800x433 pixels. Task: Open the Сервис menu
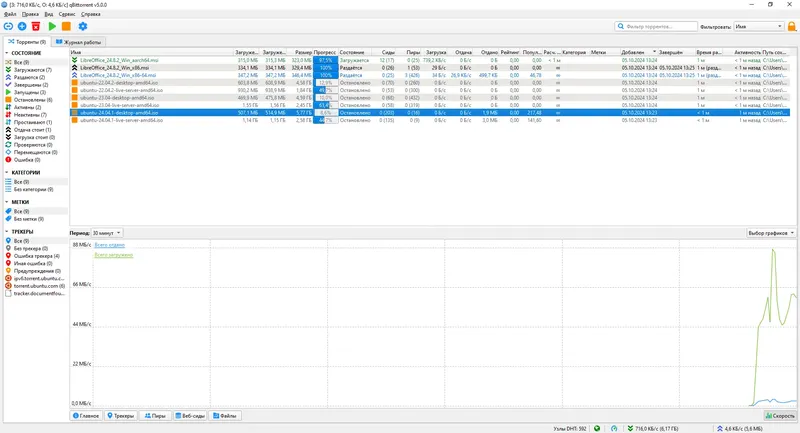click(x=67, y=14)
